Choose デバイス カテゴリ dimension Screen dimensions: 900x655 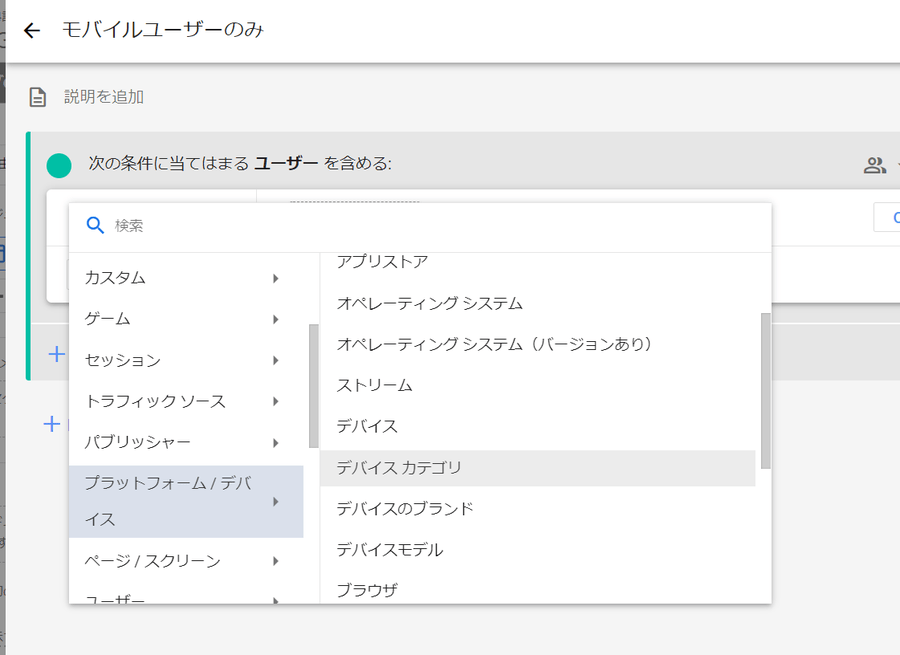click(x=400, y=468)
